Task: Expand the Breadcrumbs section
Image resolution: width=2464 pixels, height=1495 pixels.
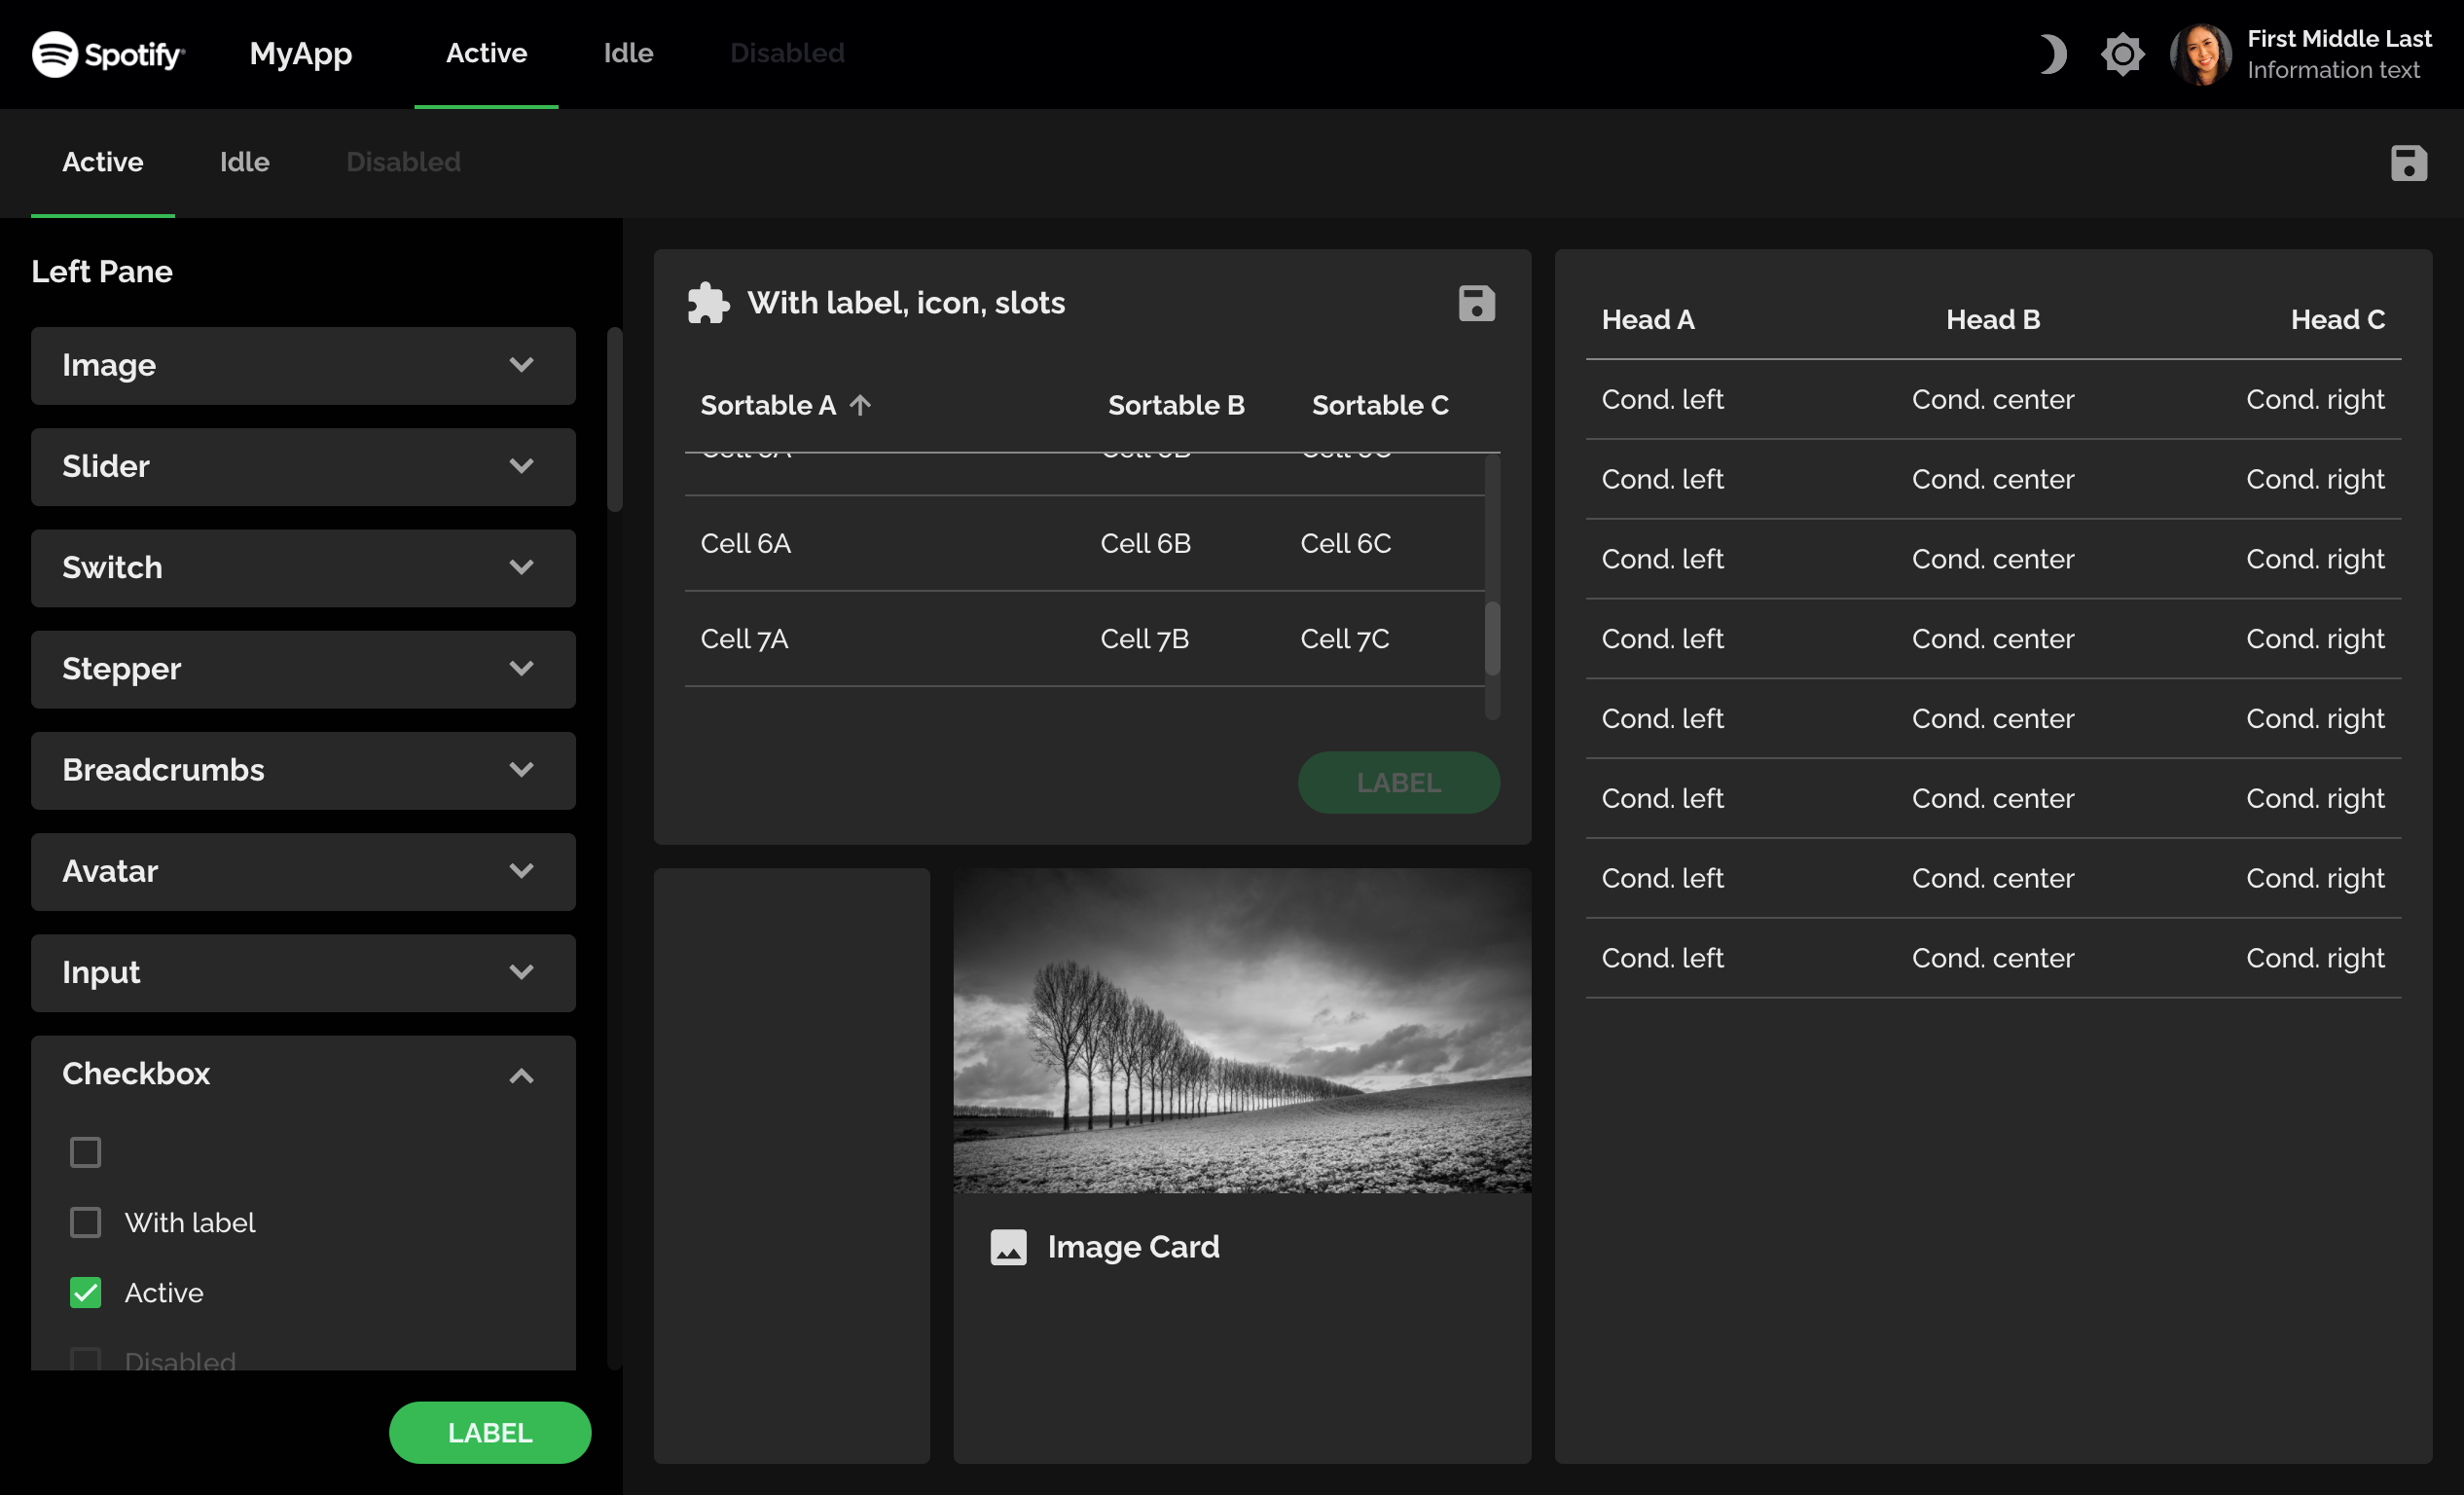Action: (303, 770)
